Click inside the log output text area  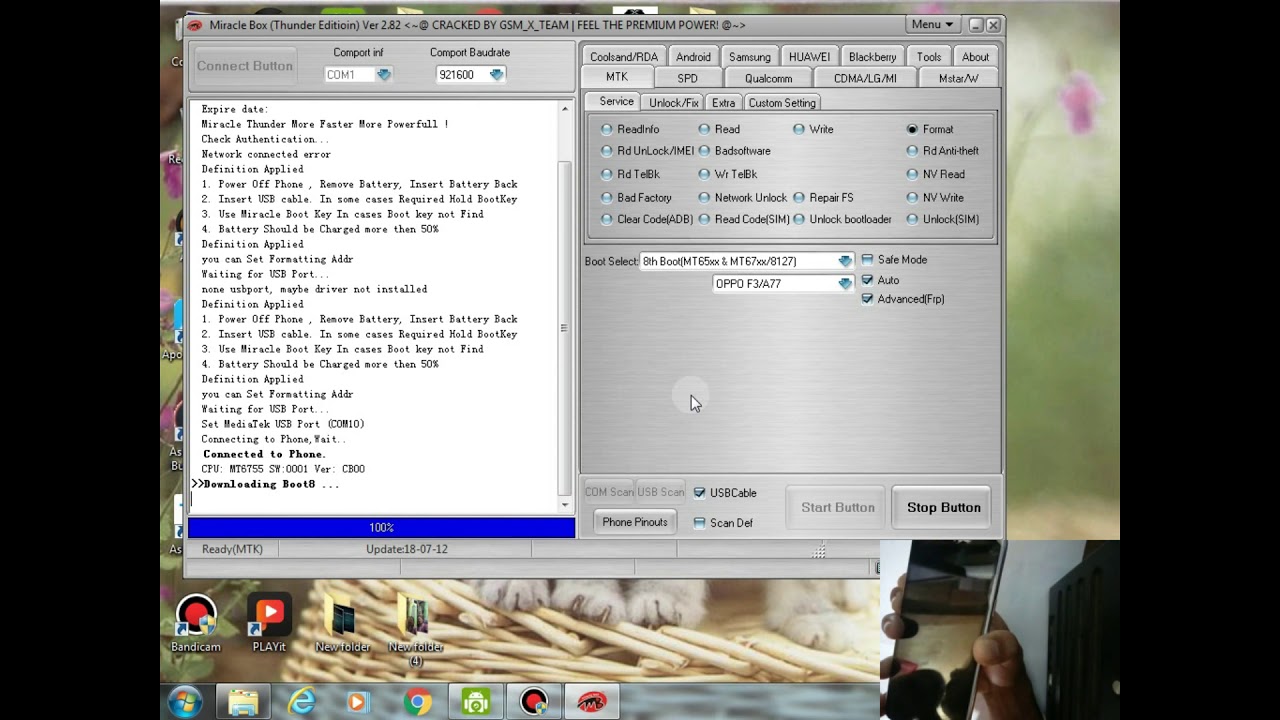(373, 307)
